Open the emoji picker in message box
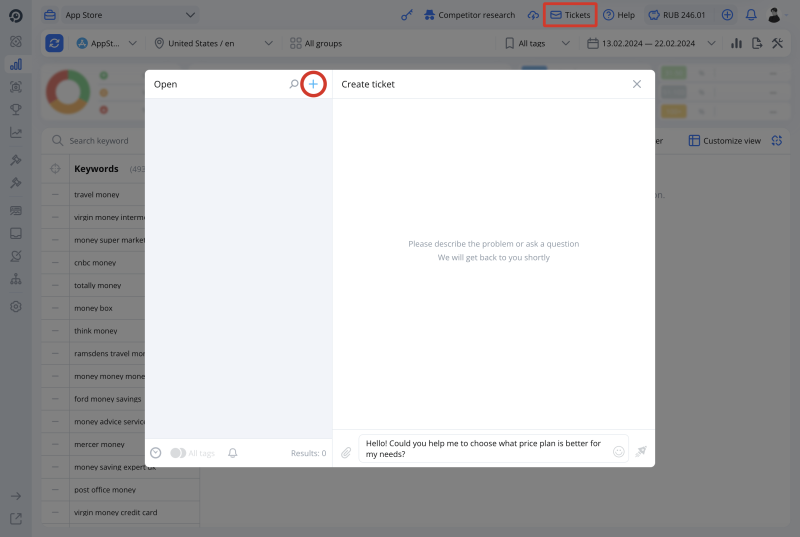Image resolution: width=800 pixels, height=537 pixels. coord(618,451)
